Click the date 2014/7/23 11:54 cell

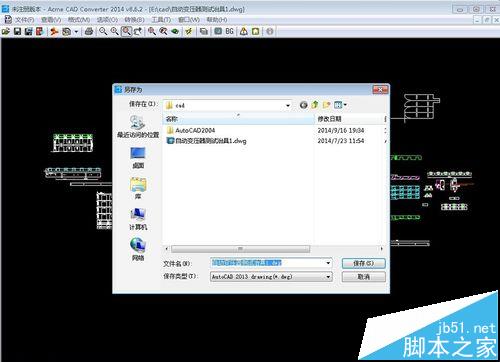pyautogui.click(x=341, y=141)
